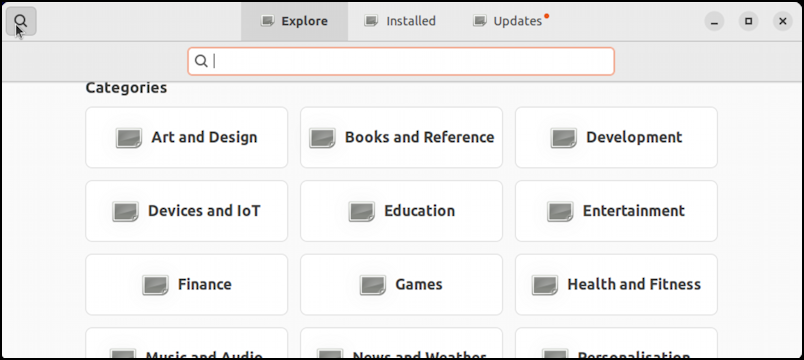The image size is (804, 360).
Task: Click the Explore tab icon
Action: tap(267, 21)
